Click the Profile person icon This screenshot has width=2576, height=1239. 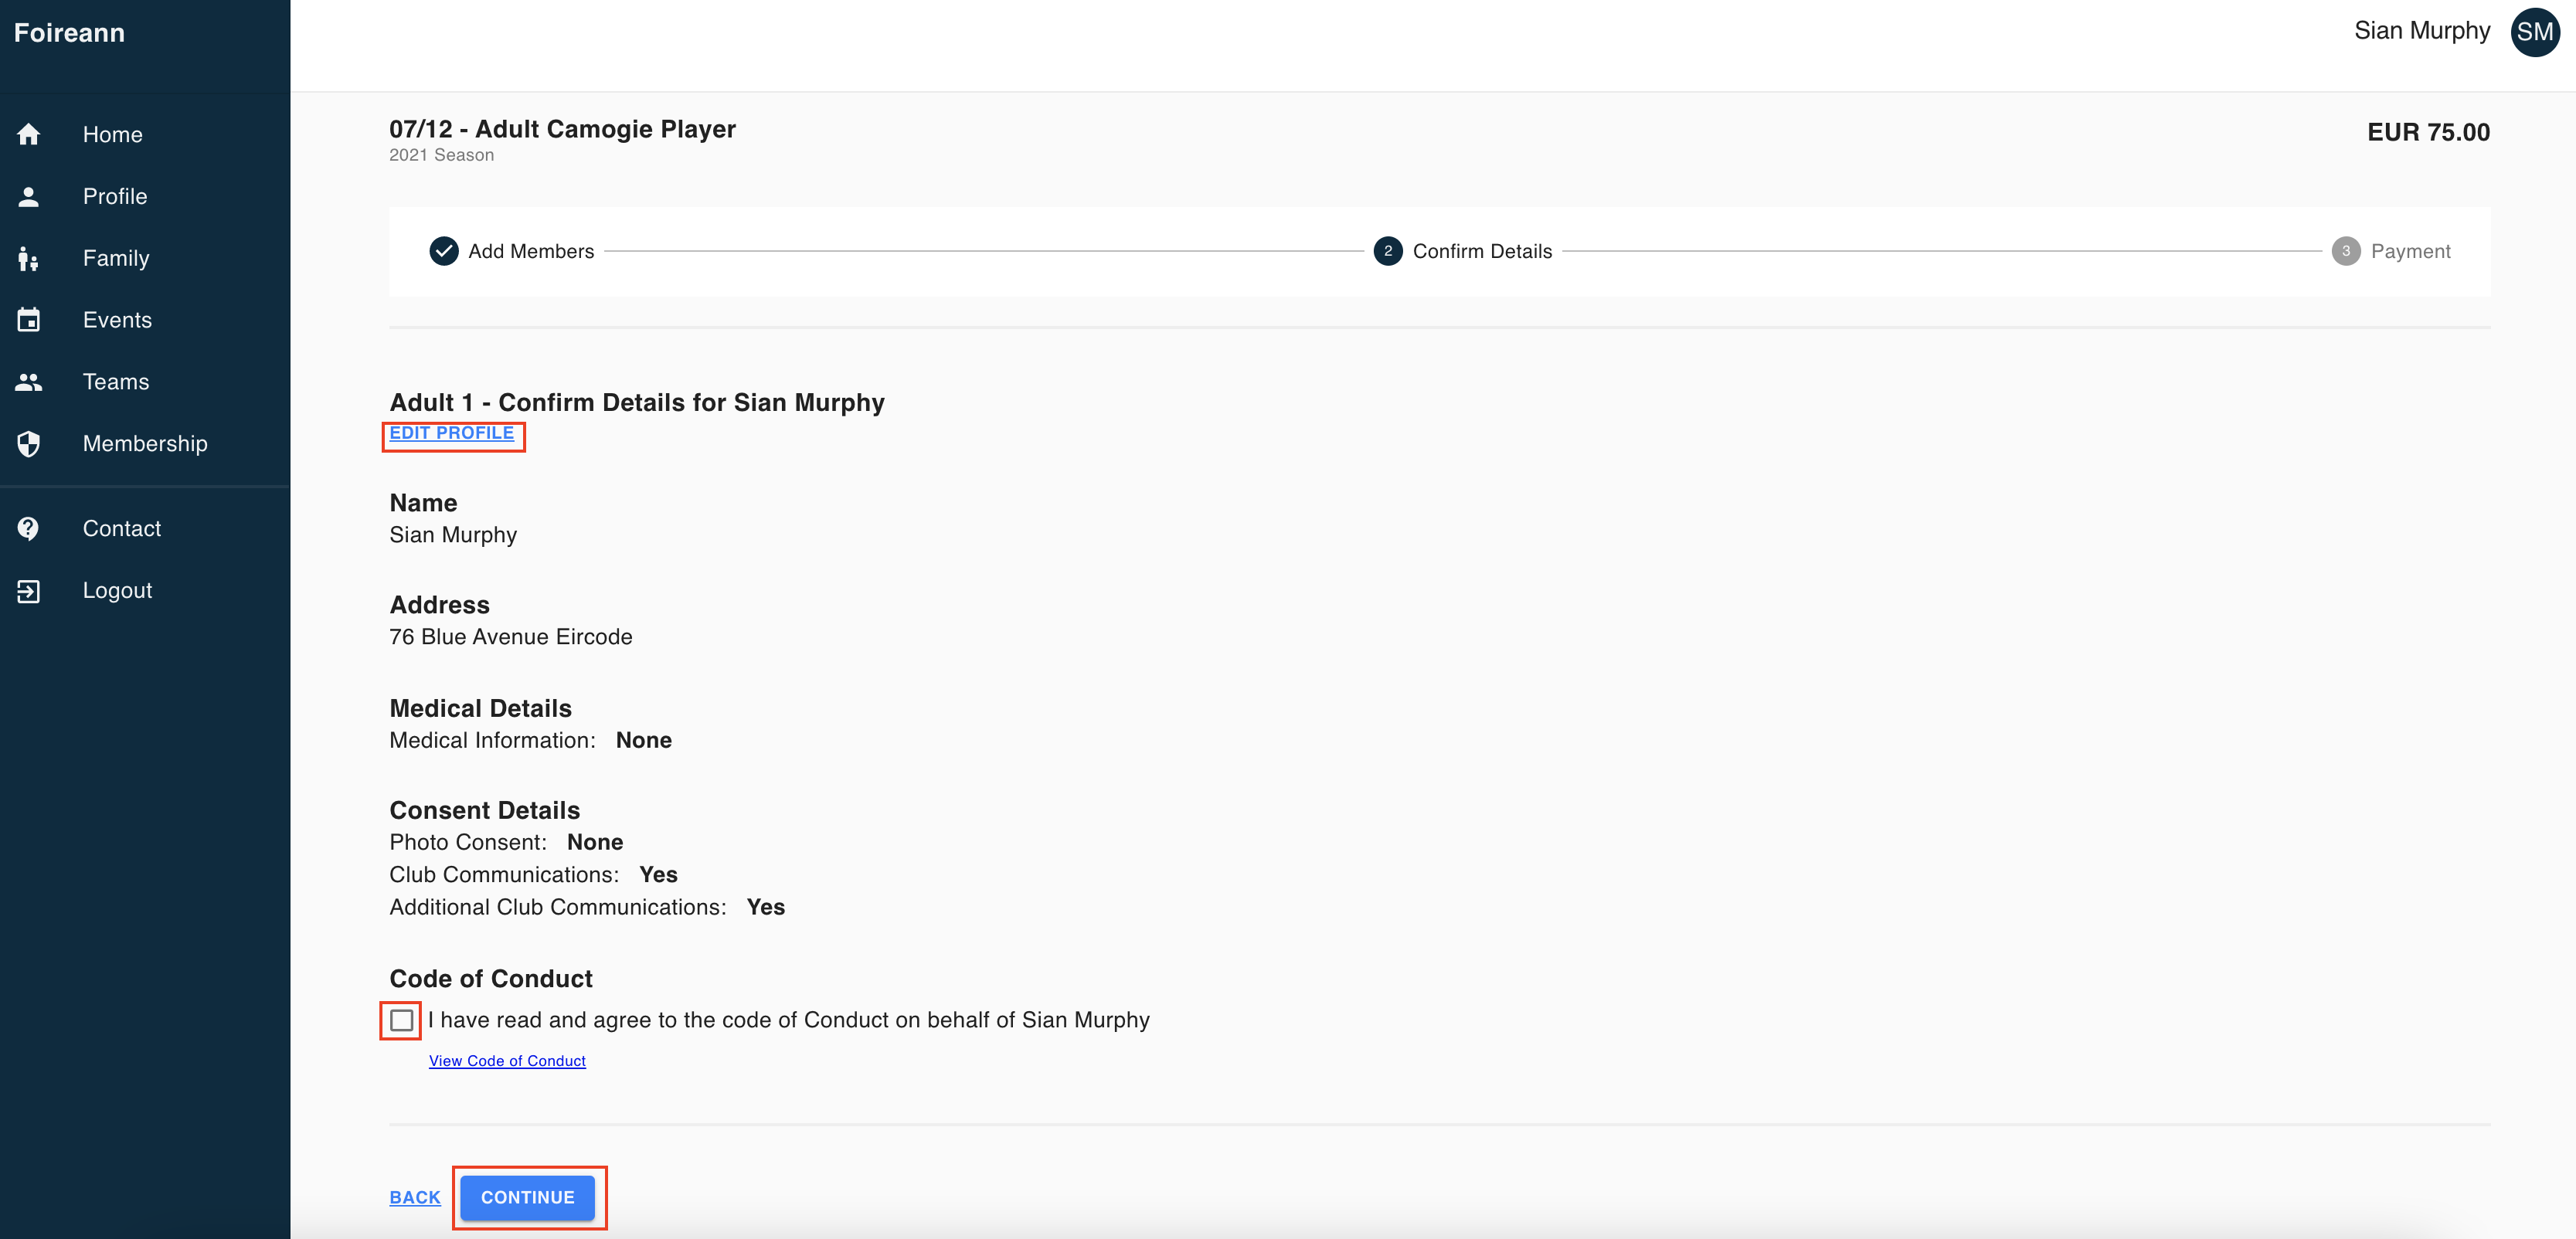point(28,196)
